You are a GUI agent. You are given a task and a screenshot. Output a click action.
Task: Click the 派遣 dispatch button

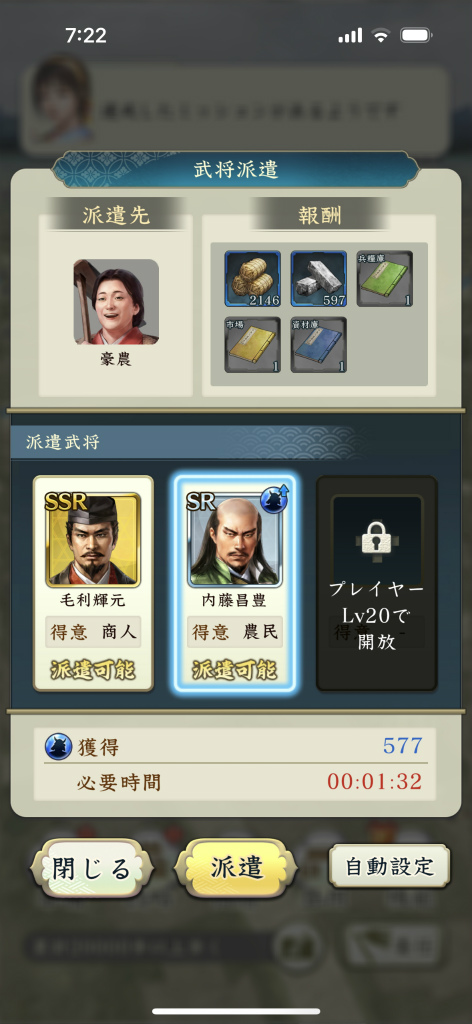click(236, 868)
